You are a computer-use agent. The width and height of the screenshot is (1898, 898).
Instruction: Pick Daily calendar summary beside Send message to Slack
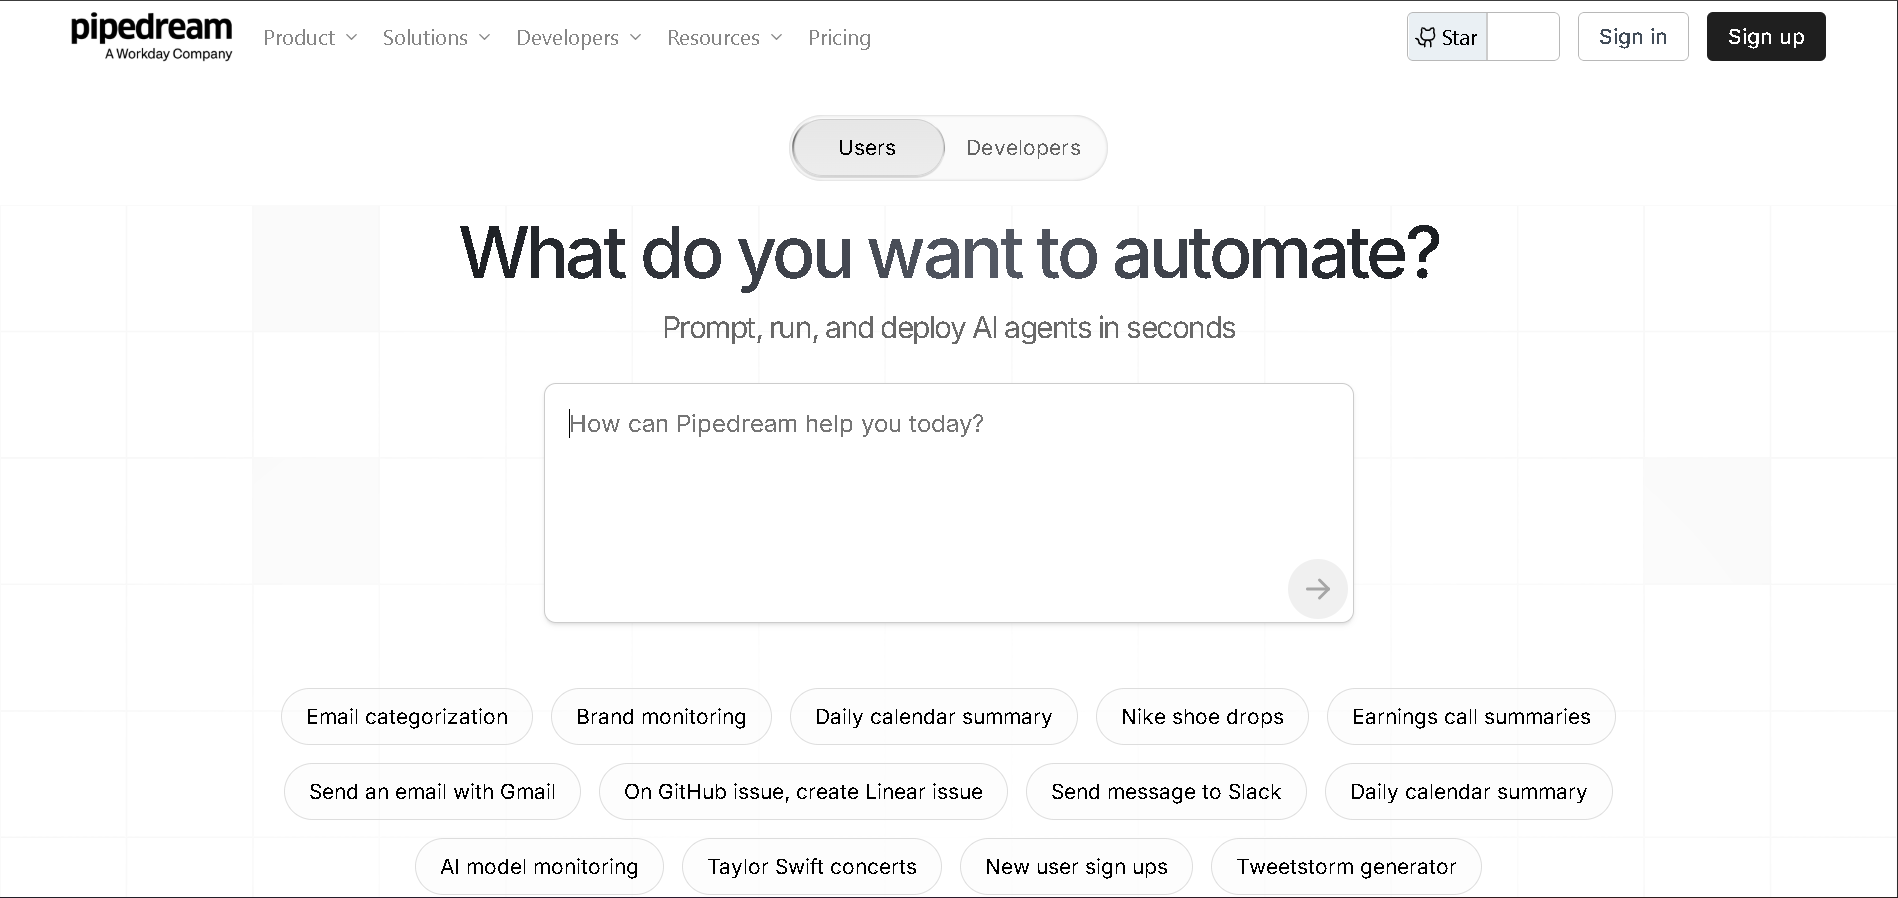(1468, 792)
